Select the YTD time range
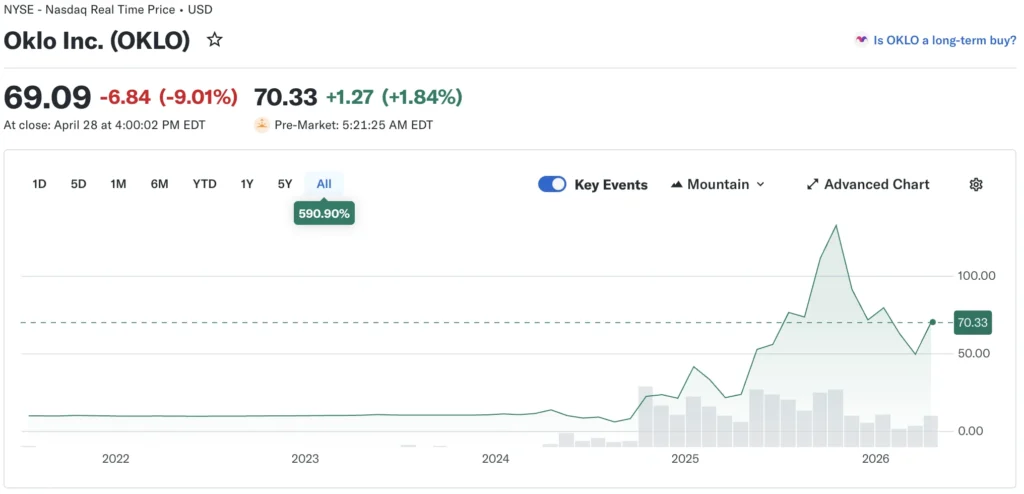The width and height of the screenshot is (1024, 494). click(x=204, y=184)
